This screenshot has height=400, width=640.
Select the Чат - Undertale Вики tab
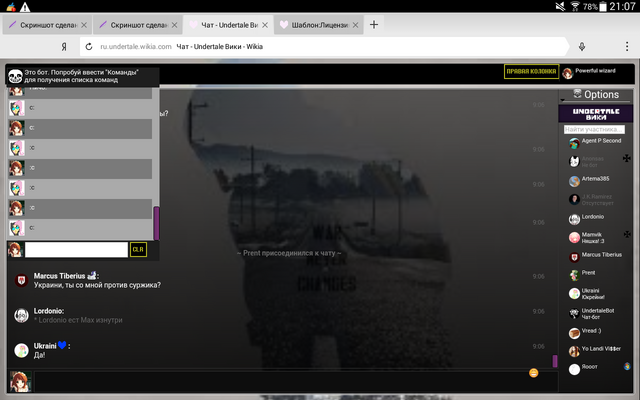pos(229,25)
